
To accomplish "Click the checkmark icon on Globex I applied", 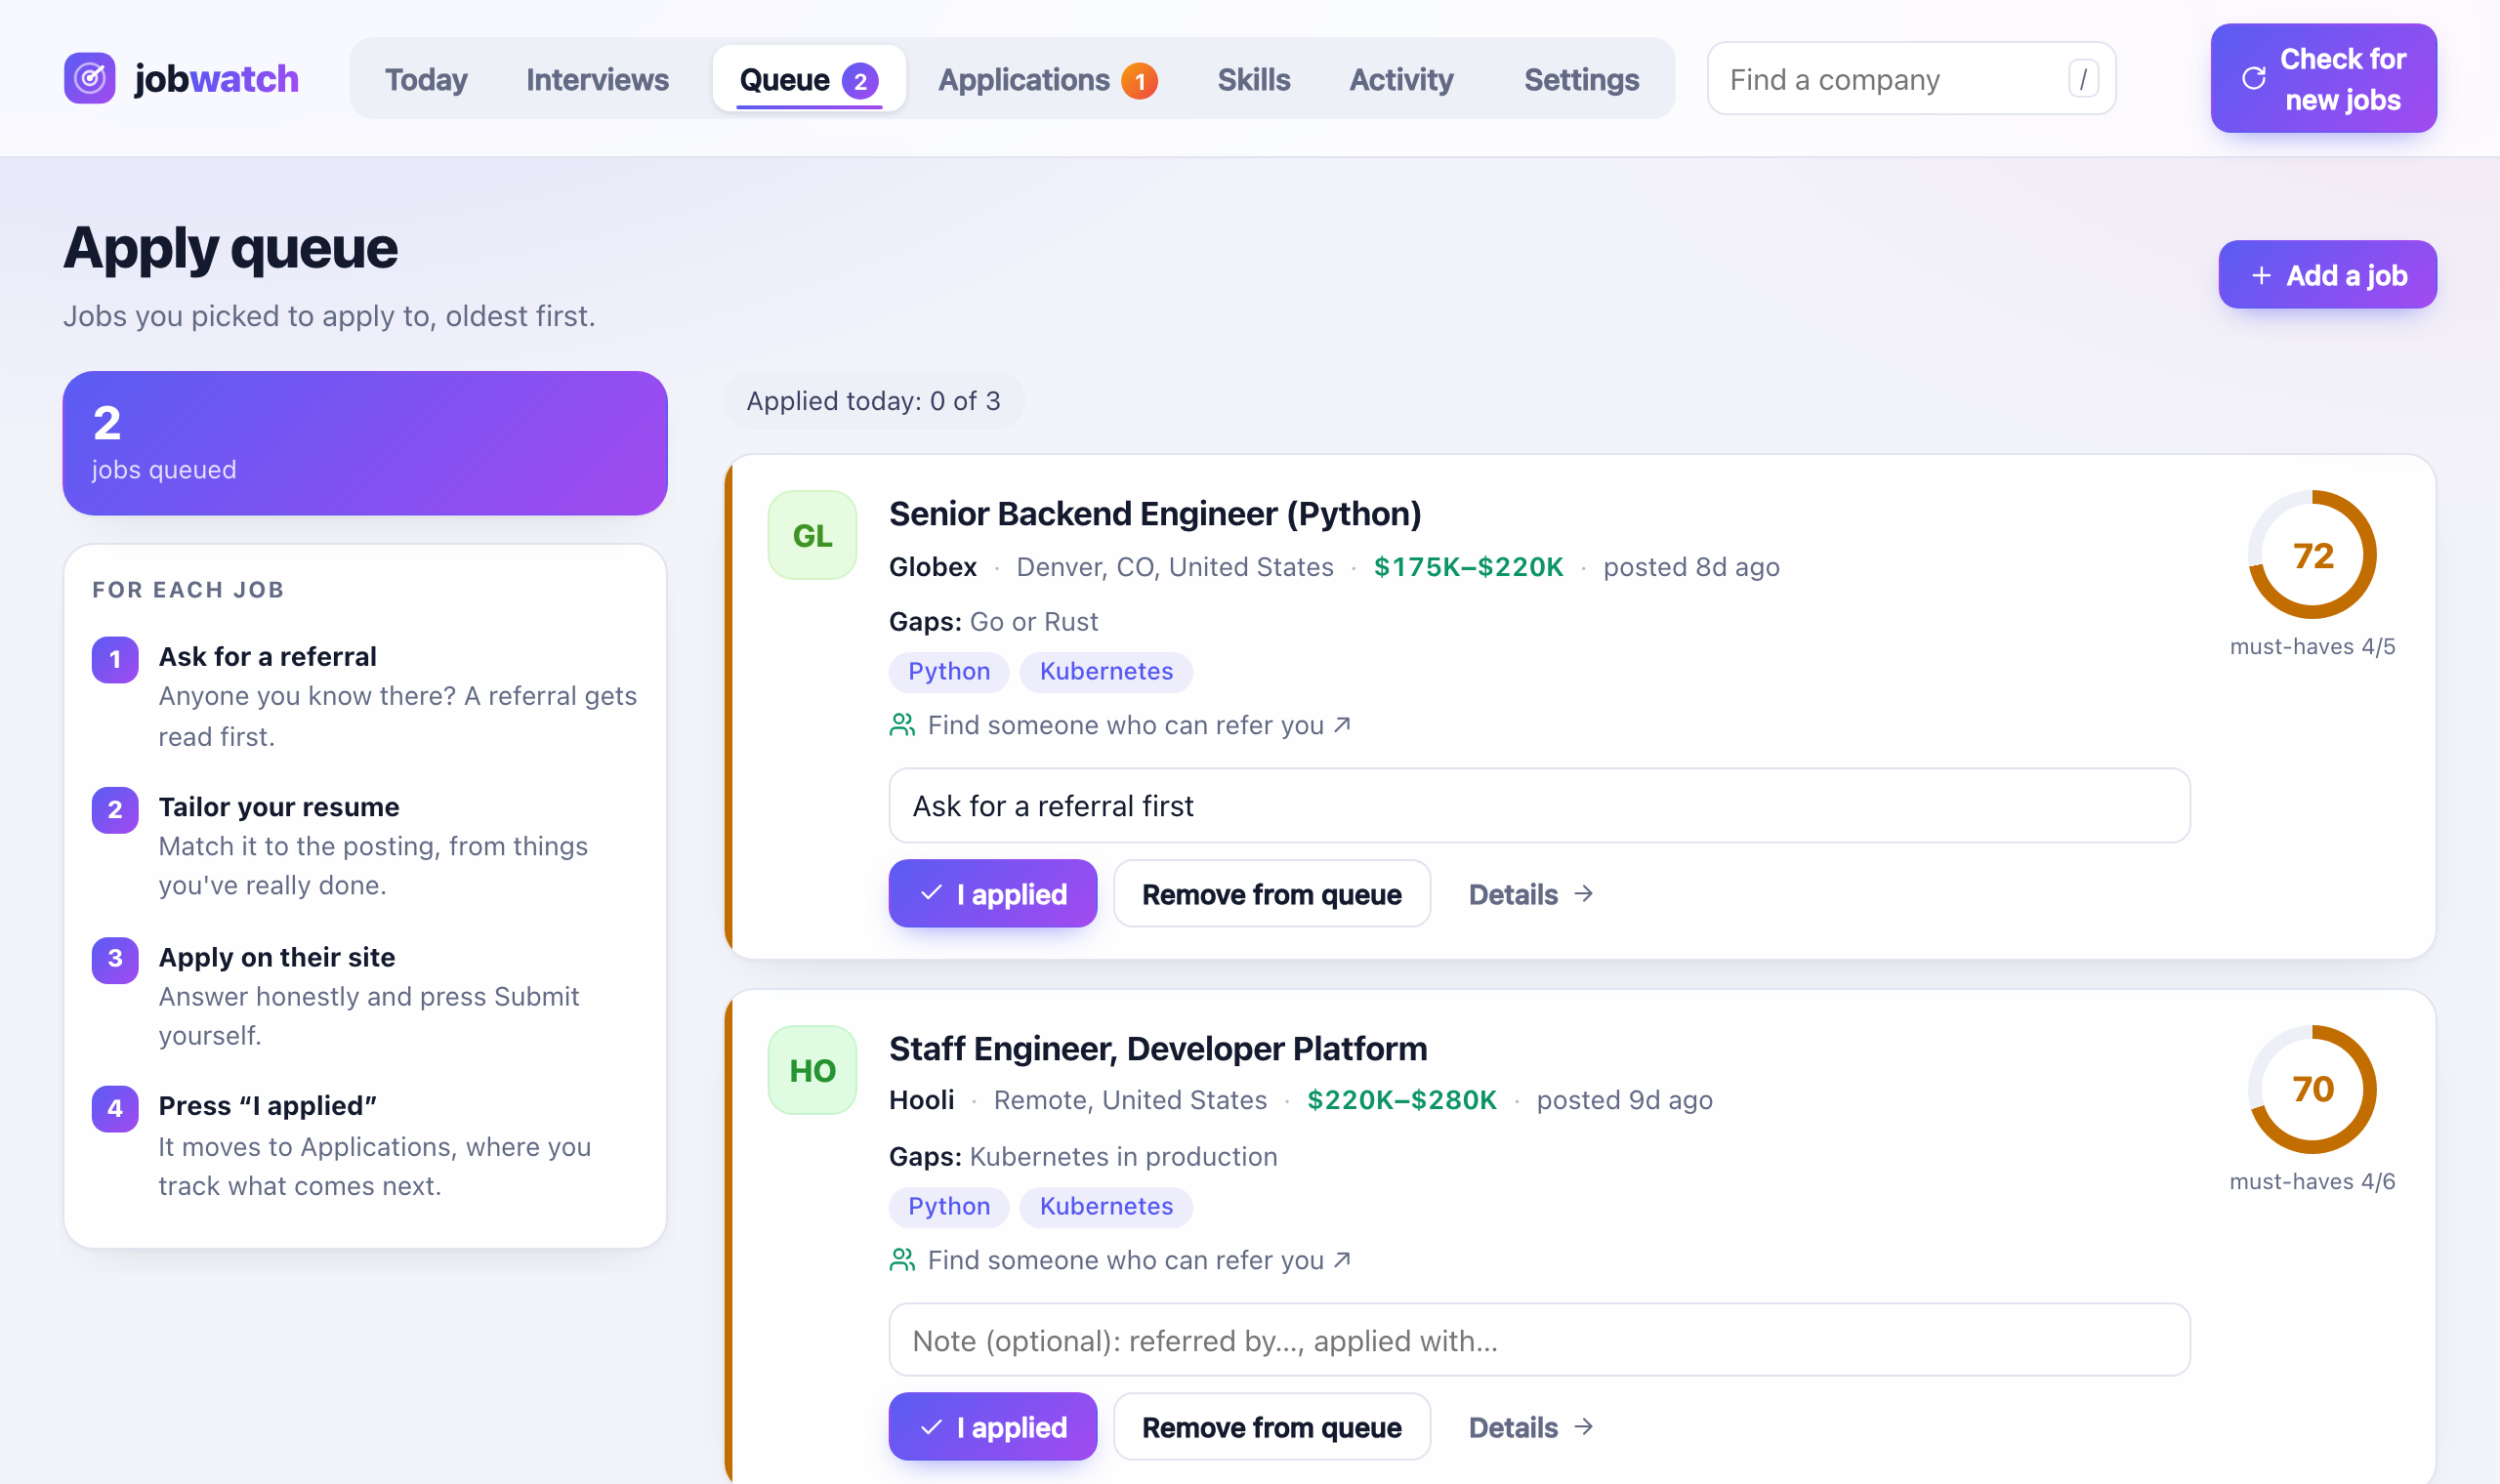I will [x=931, y=892].
